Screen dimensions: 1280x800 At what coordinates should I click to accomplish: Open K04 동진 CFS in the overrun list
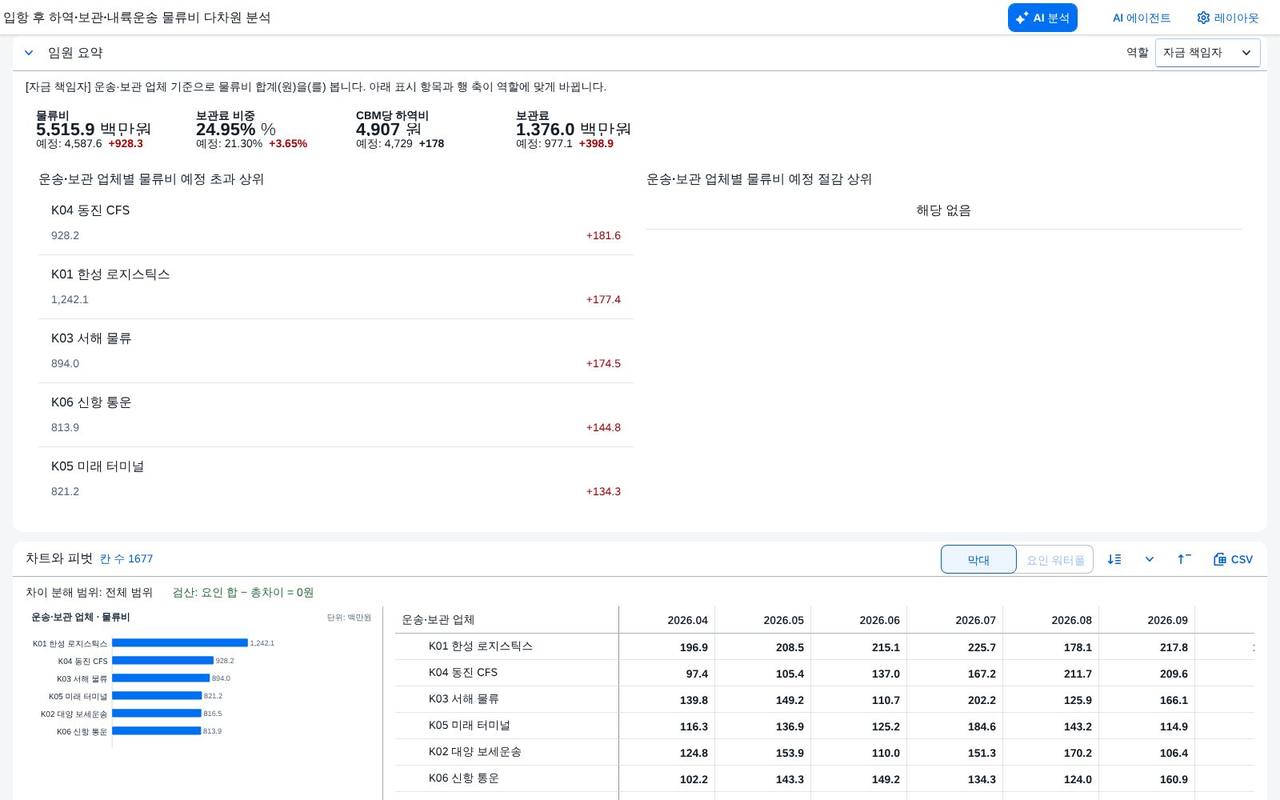(336, 223)
